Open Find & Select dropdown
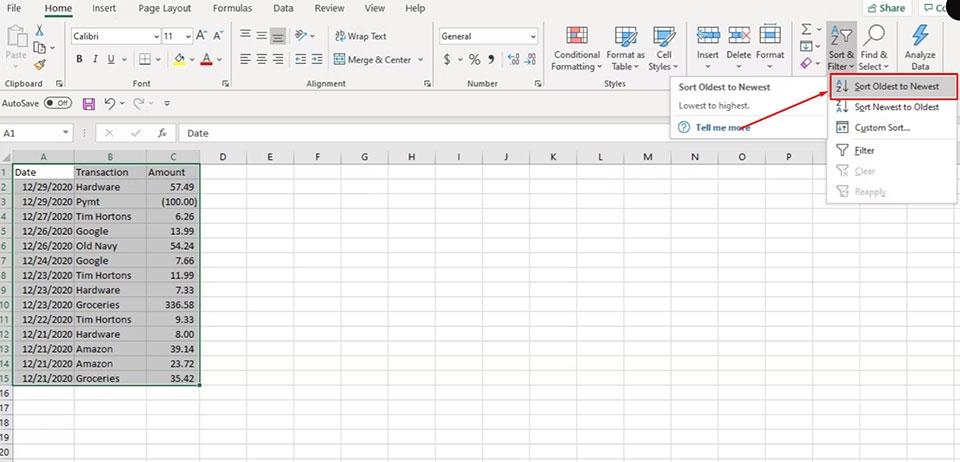Image resolution: width=960 pixels, height=462 pixels. tap(874, 48)
